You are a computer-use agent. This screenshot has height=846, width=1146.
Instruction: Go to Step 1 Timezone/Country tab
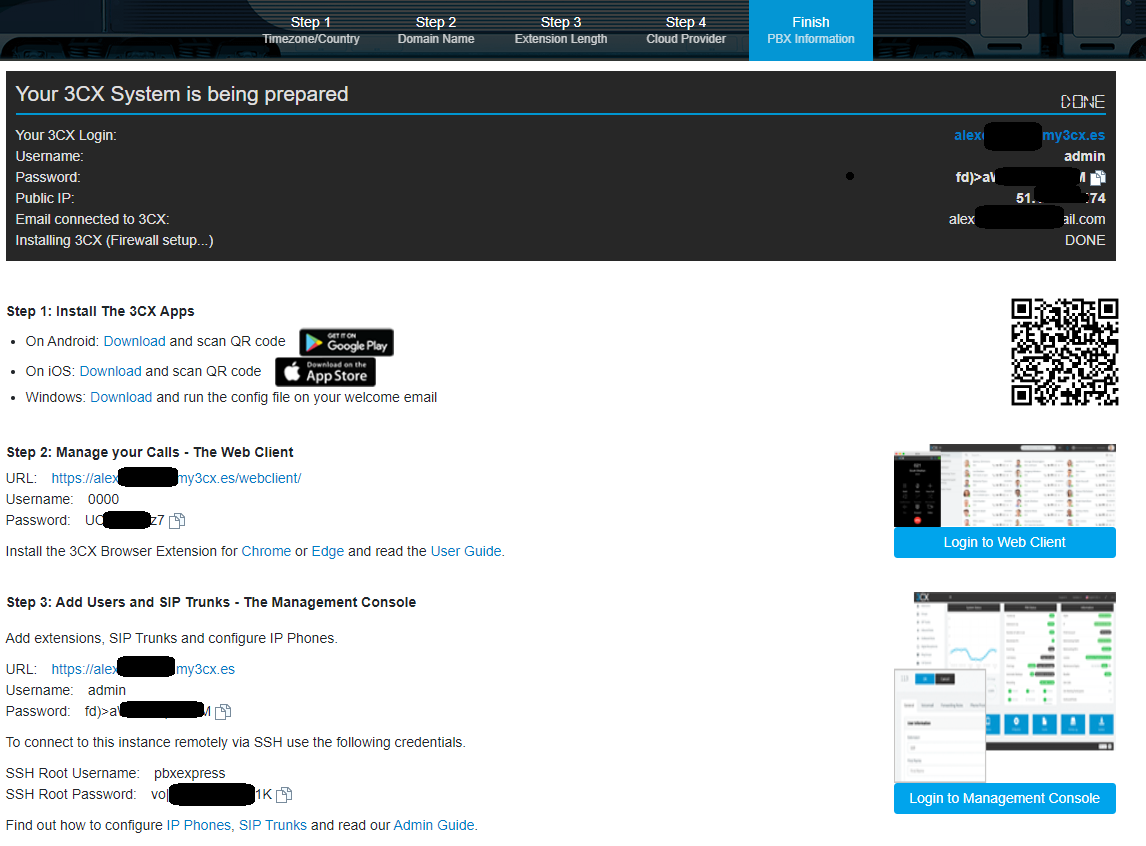coord(311,30)
